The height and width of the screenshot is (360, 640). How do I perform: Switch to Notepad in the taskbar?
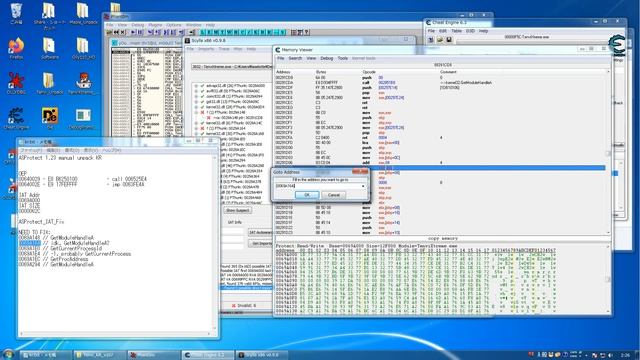click(46, 355)
